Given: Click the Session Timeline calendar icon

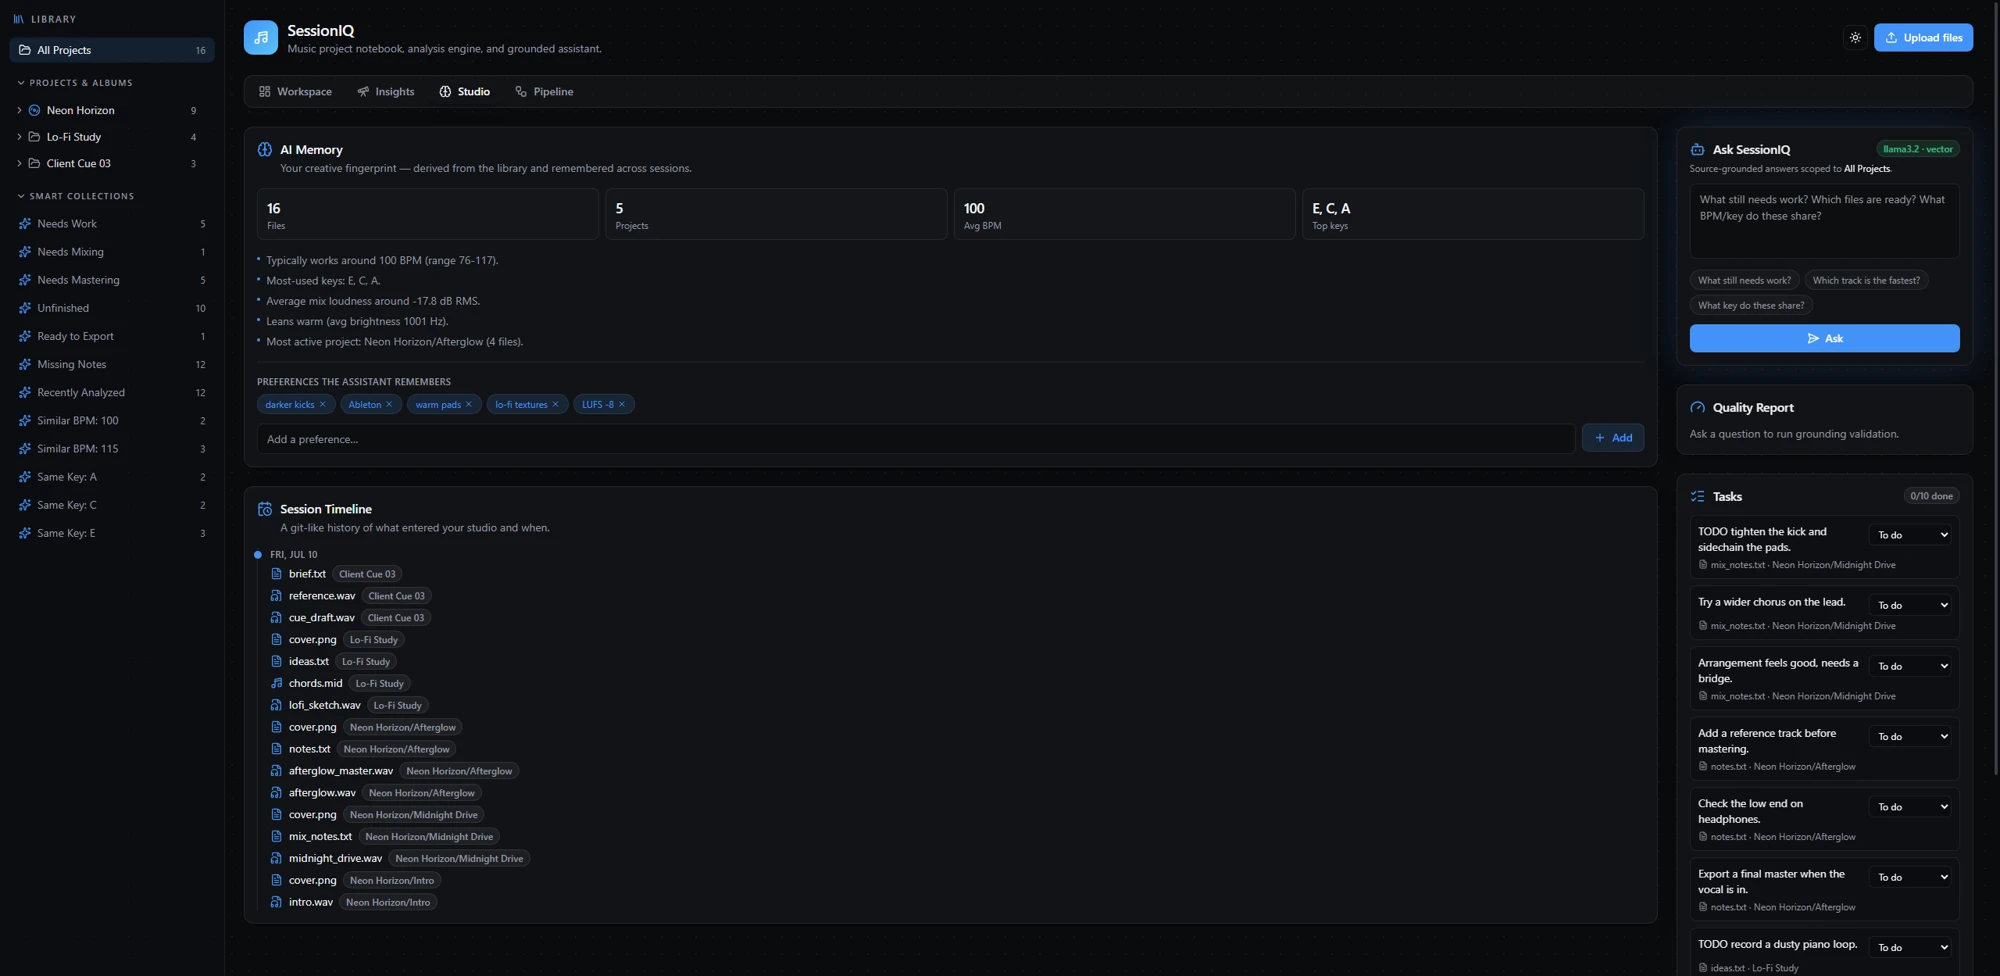Looking at the screenshot, I should 265,510.
